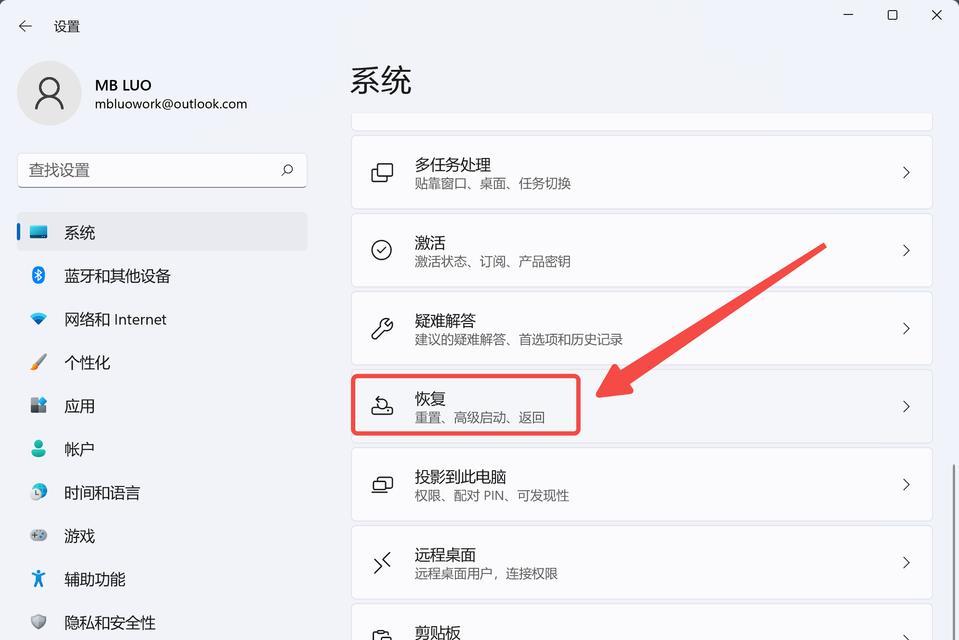Screen dimensions: 959x640
Task: Click the 激活 checkmark circle icon
Action: click(x=382, y=250)
